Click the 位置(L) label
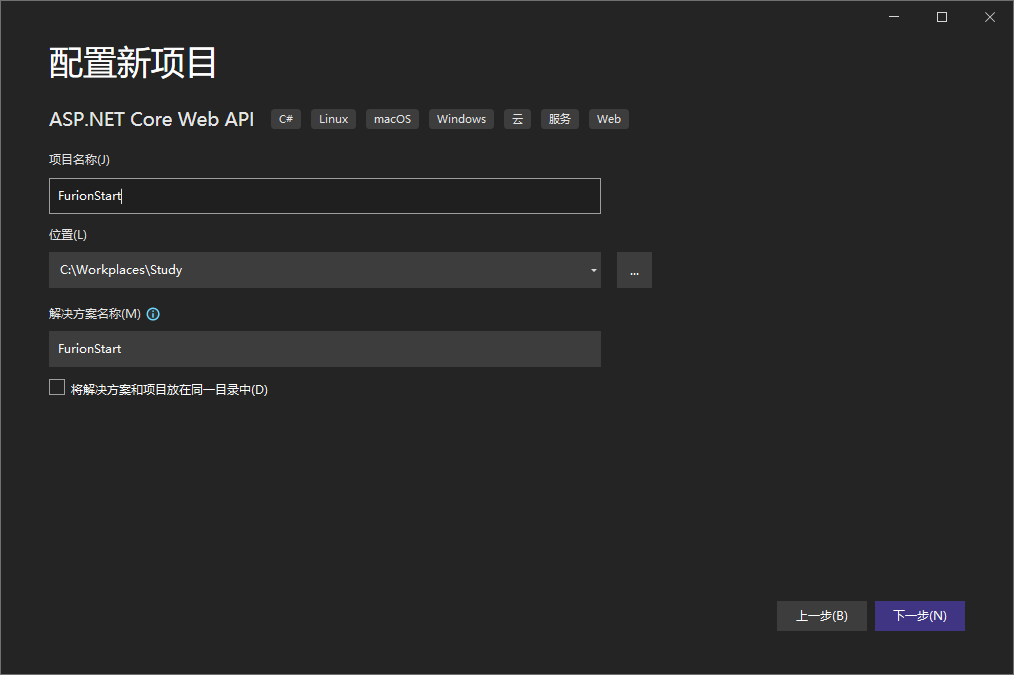The width and height of the screenshot is (1014, 675). (x=68, y=235)
